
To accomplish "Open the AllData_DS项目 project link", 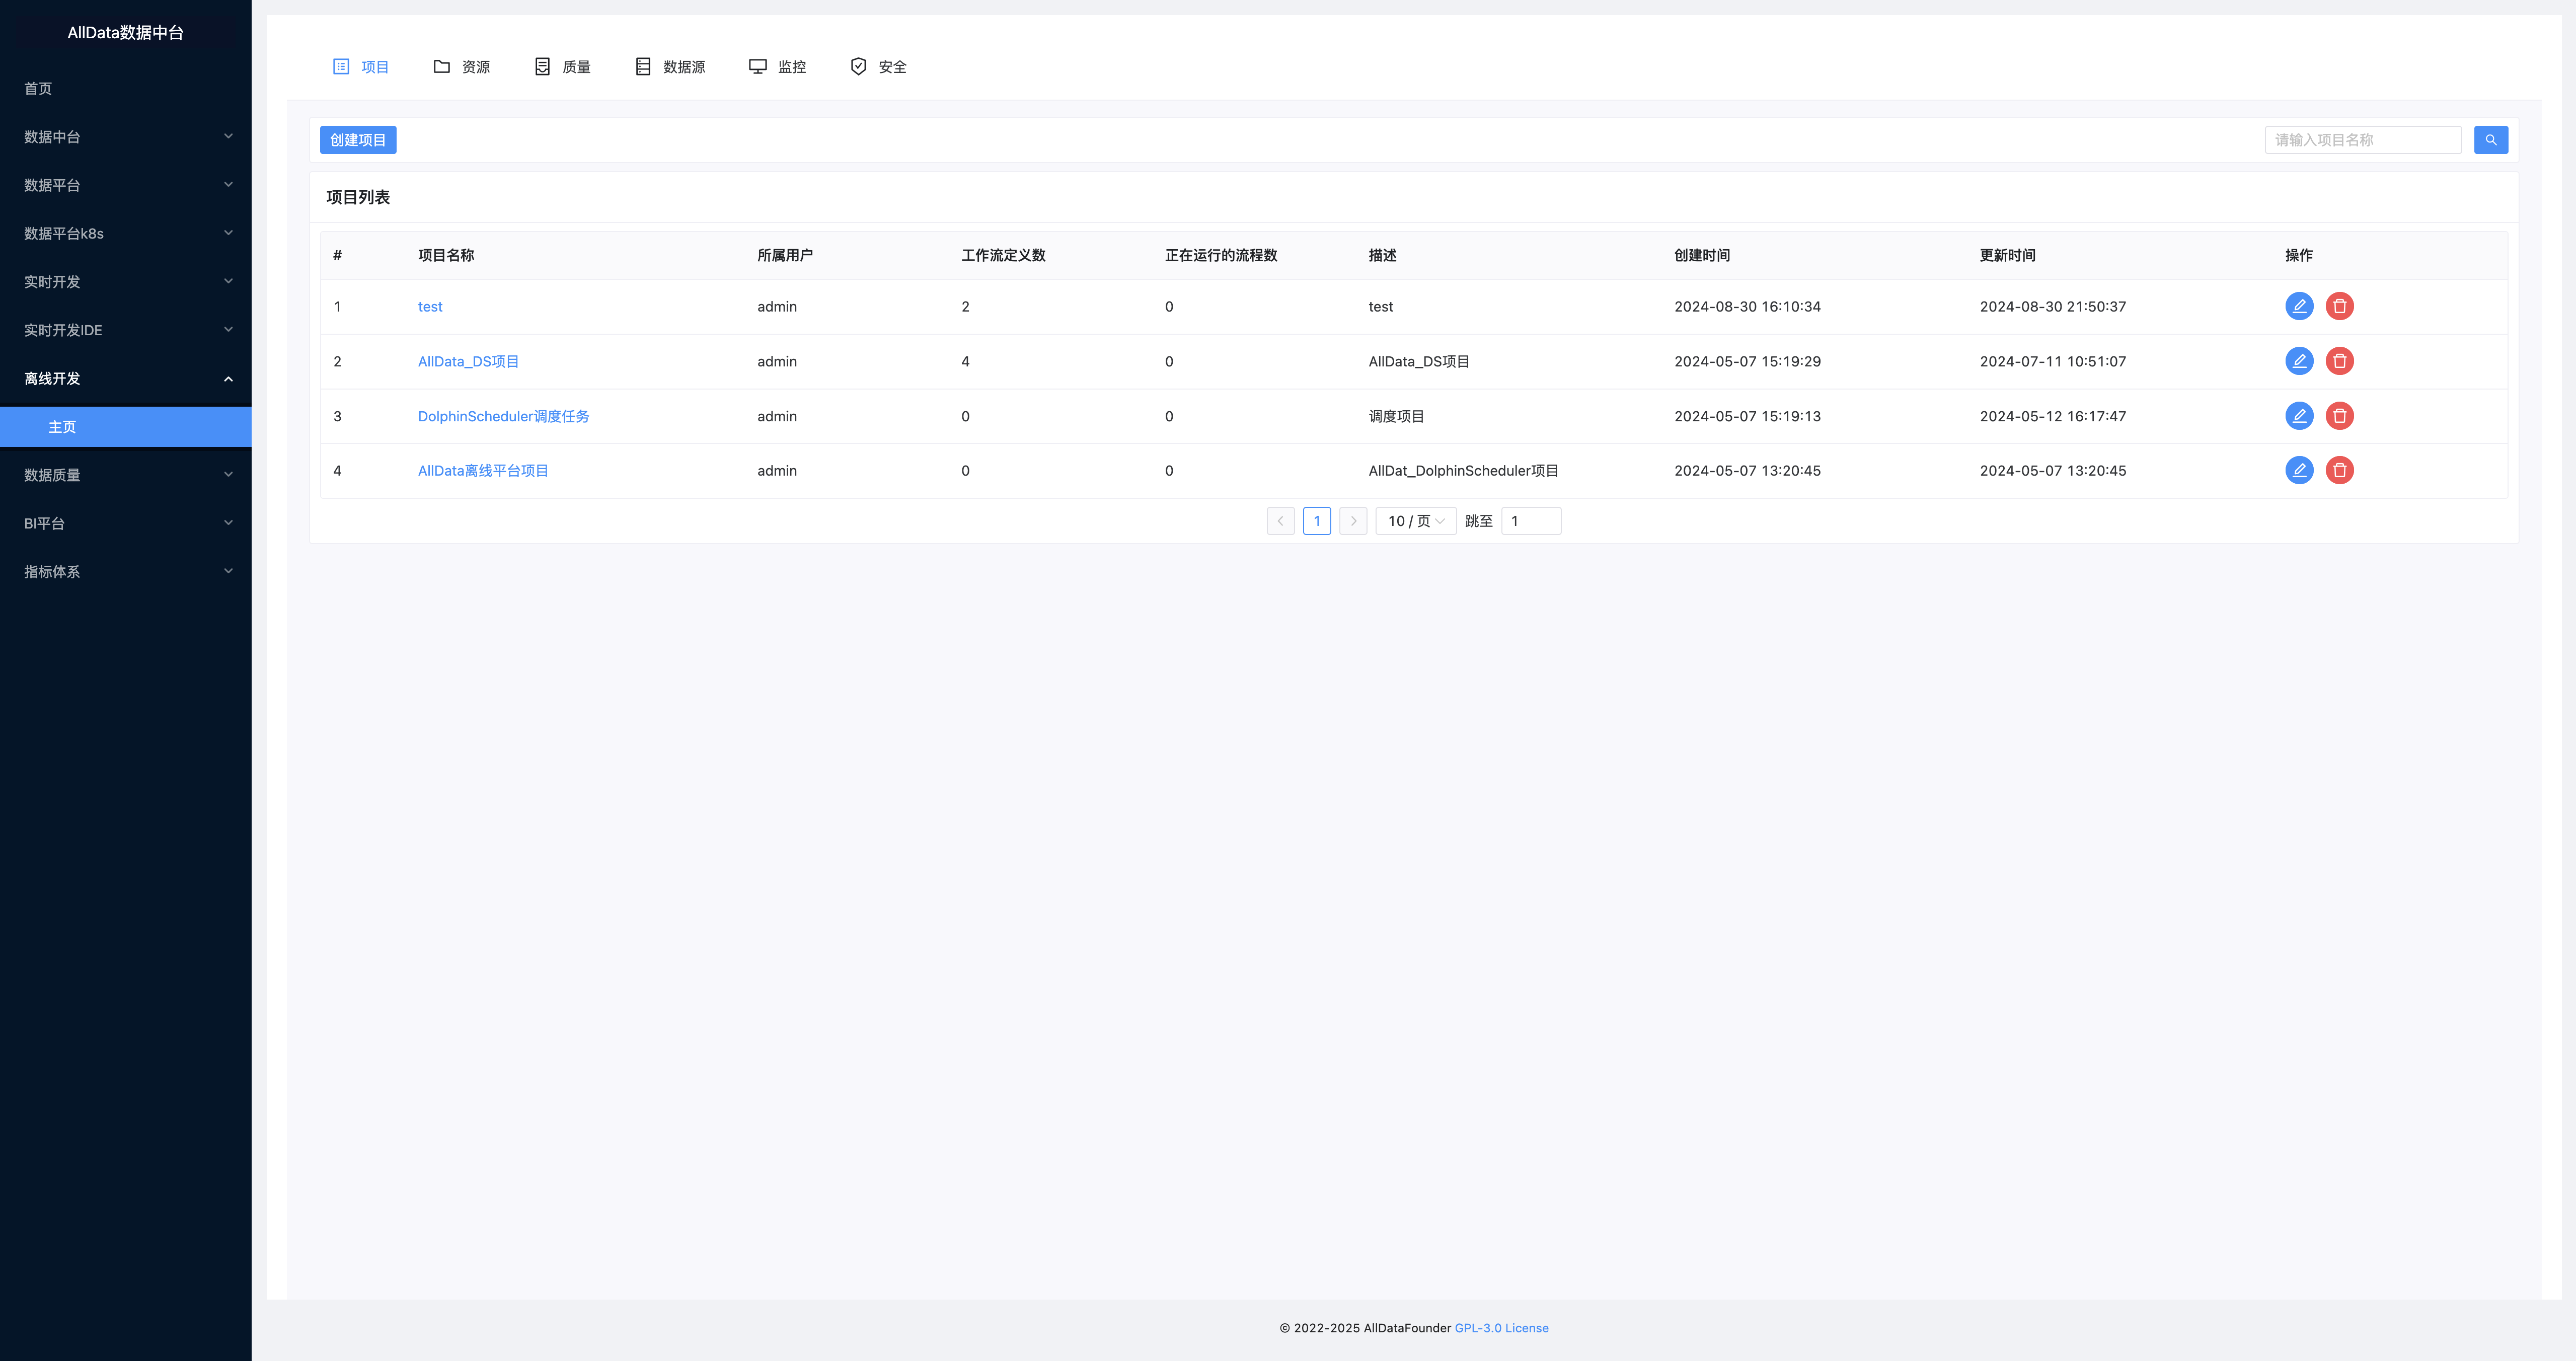I will pos(468,361).
